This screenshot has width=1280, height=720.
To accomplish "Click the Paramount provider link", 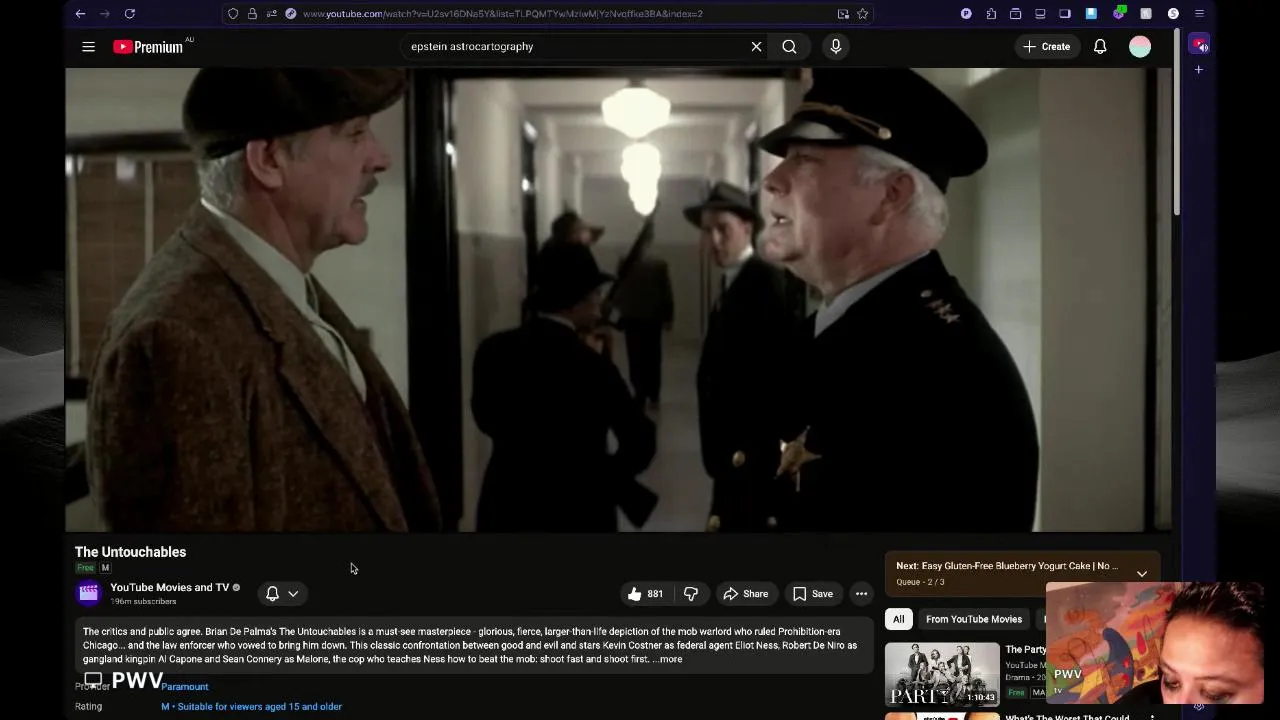I will tap(185, 687).
